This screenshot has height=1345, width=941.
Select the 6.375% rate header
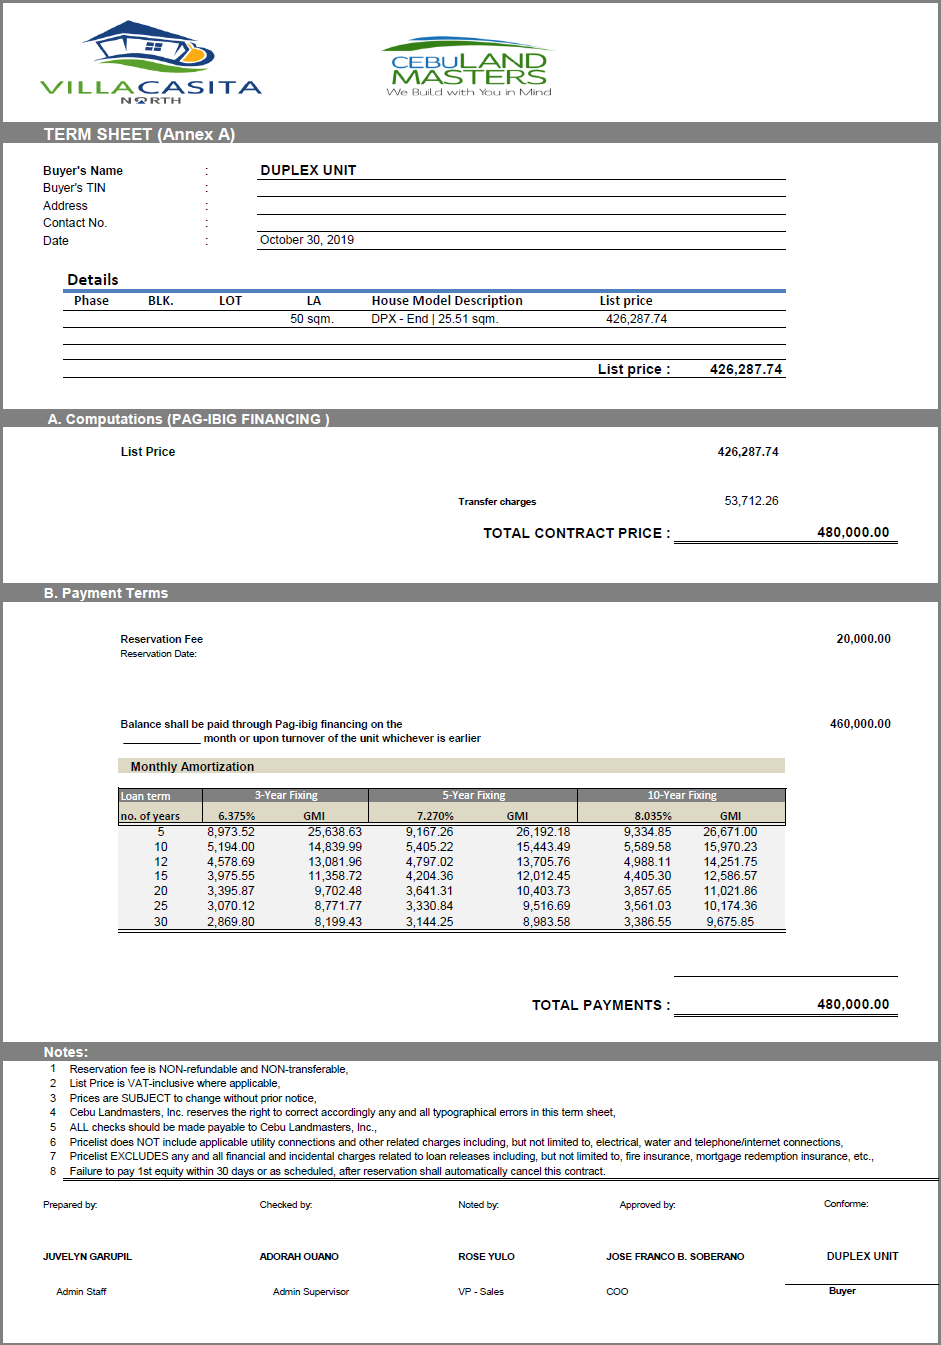pyautogui.click(x=236, y=816)
